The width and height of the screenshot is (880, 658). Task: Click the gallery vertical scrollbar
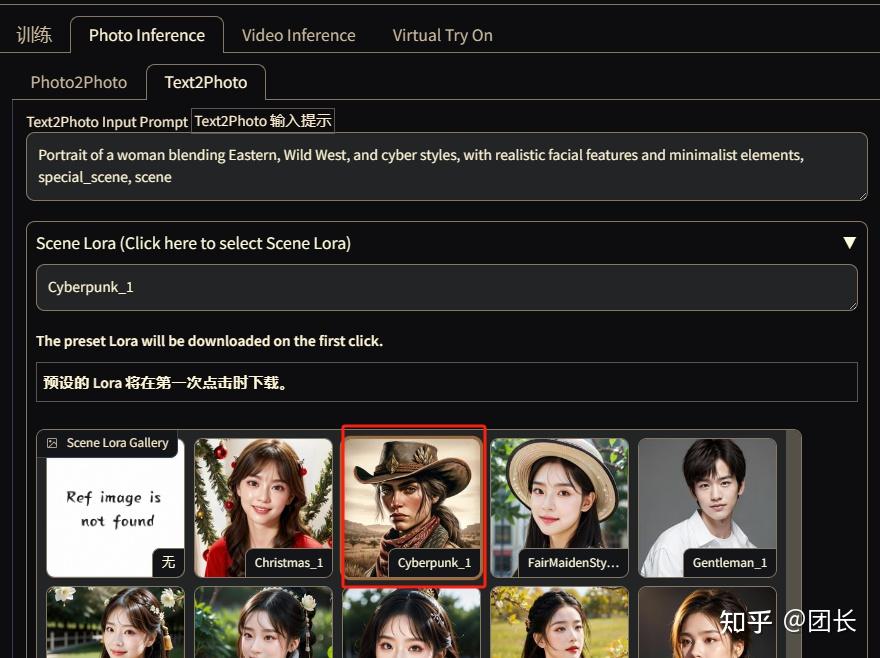point(794,543)
